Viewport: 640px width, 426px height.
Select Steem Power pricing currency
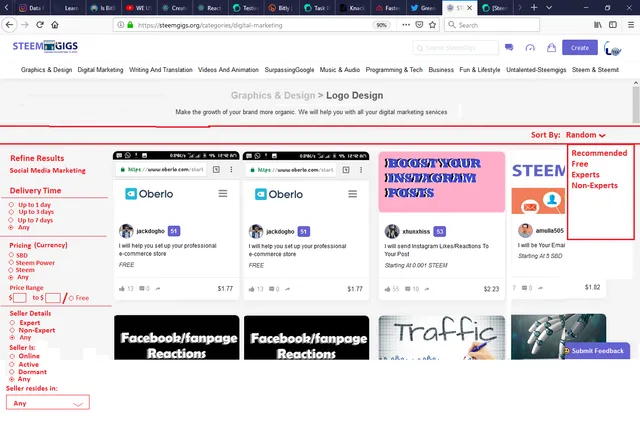click(11, 263)
